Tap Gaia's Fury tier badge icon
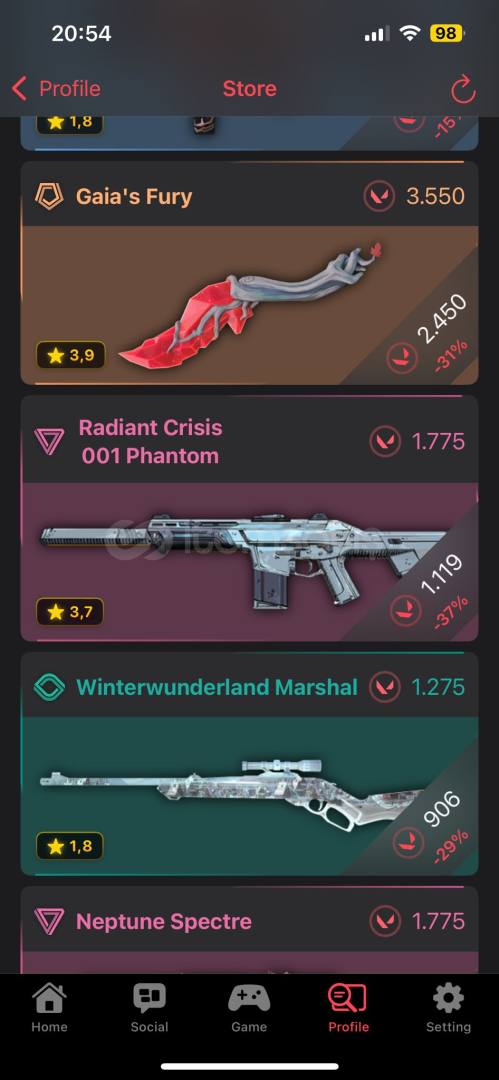This screenshot has width=499, height=1080. [50, 196]
